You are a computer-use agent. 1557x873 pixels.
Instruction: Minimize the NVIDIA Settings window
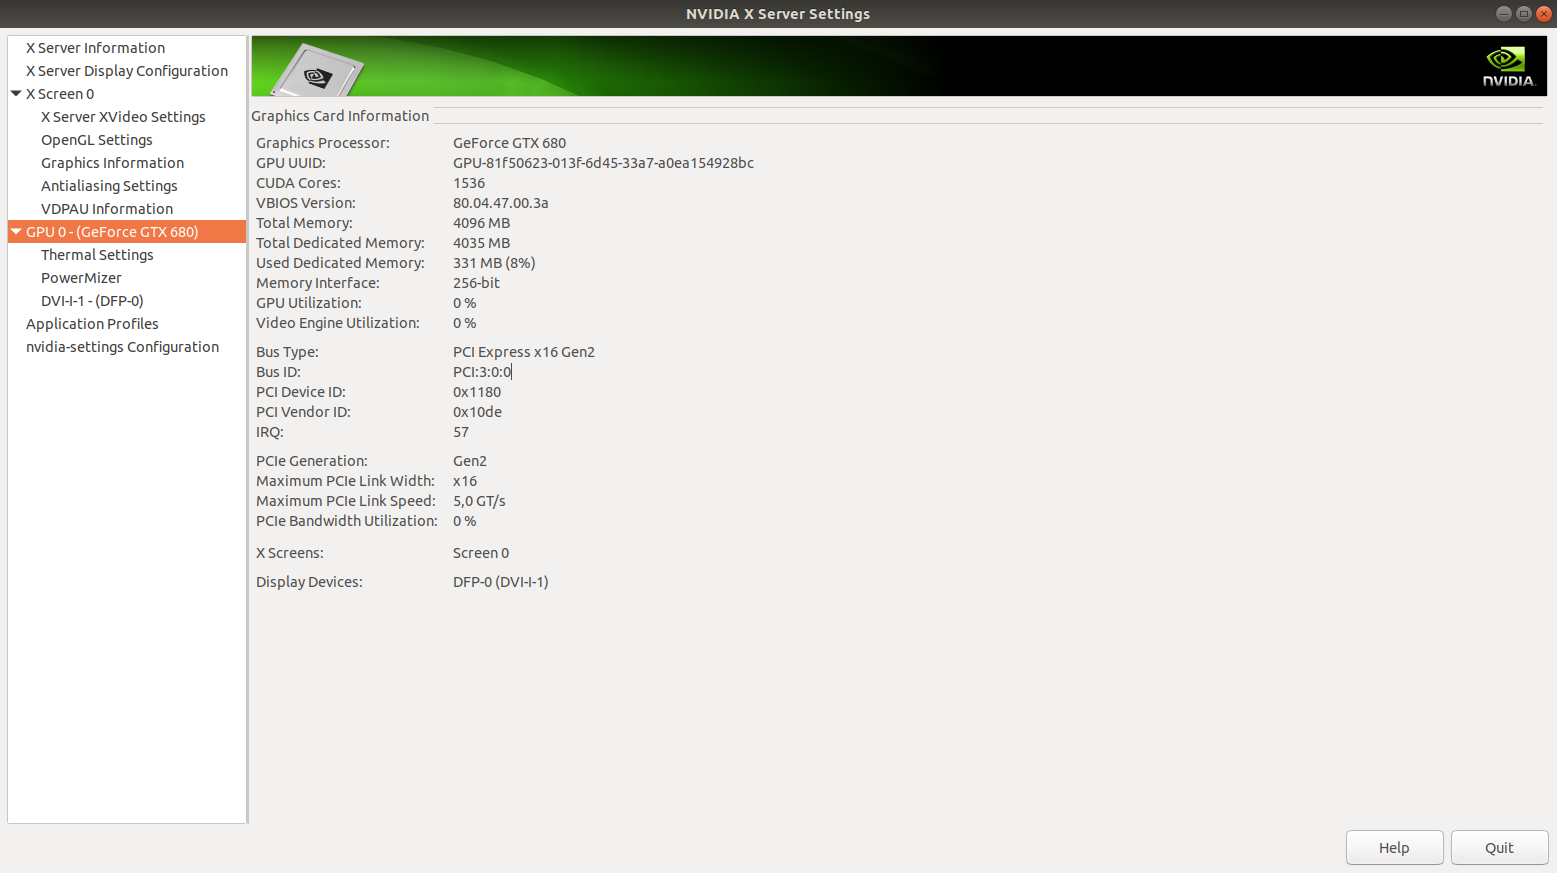[x=1503, y=13]
